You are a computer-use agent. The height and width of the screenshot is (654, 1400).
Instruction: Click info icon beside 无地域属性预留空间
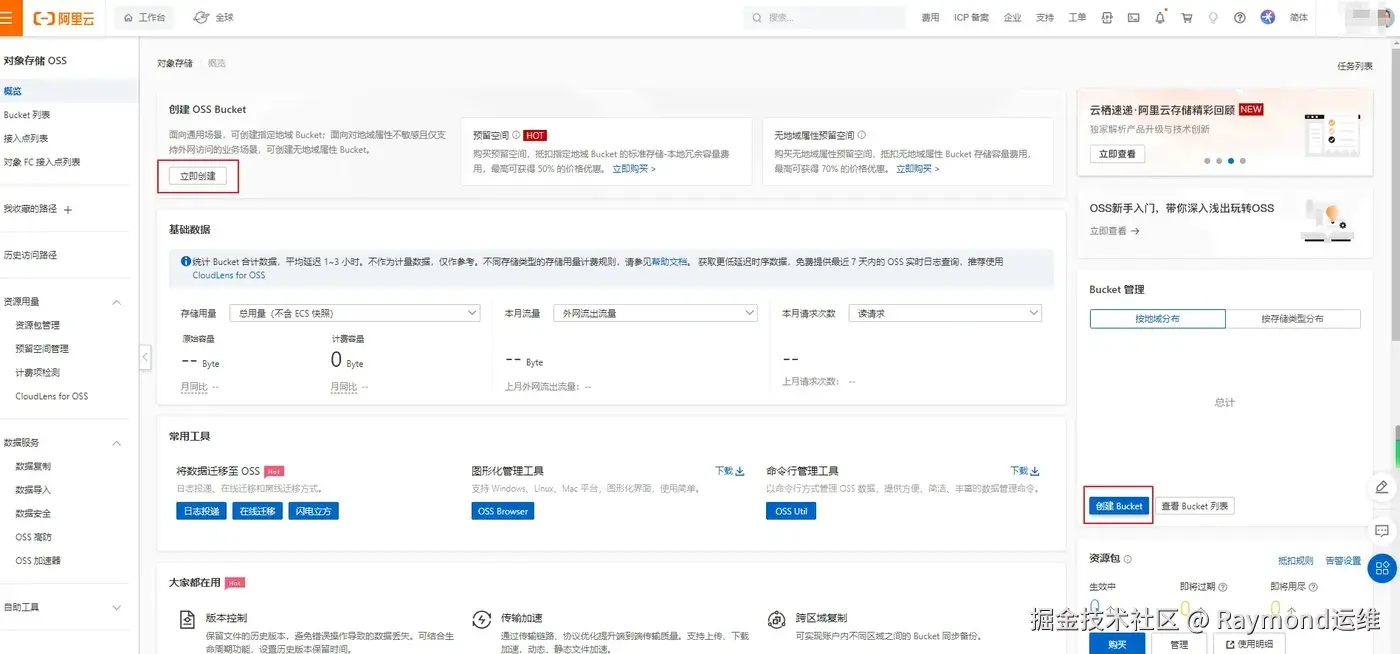click(x=861, y=135)
